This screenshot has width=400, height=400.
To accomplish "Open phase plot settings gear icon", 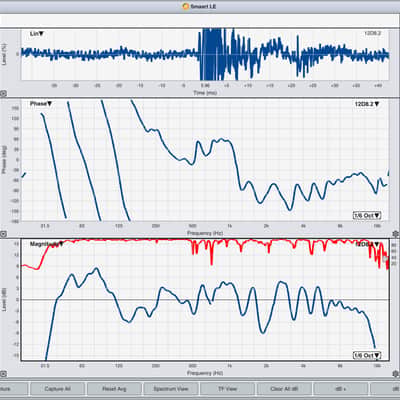I will (396, 233).
